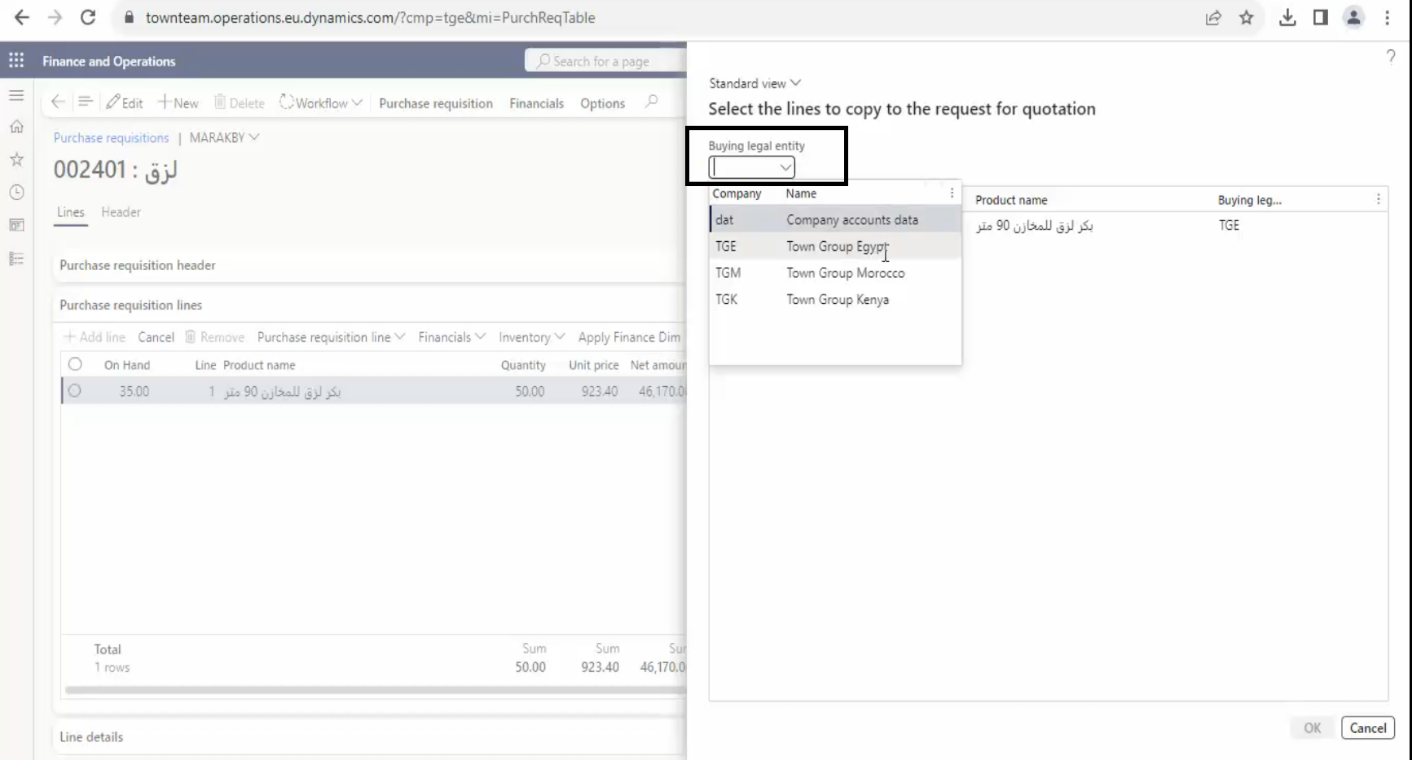Screen dimensions: 1412x760
Task: Select dat Company accounts data row
Action: [835, 220]
